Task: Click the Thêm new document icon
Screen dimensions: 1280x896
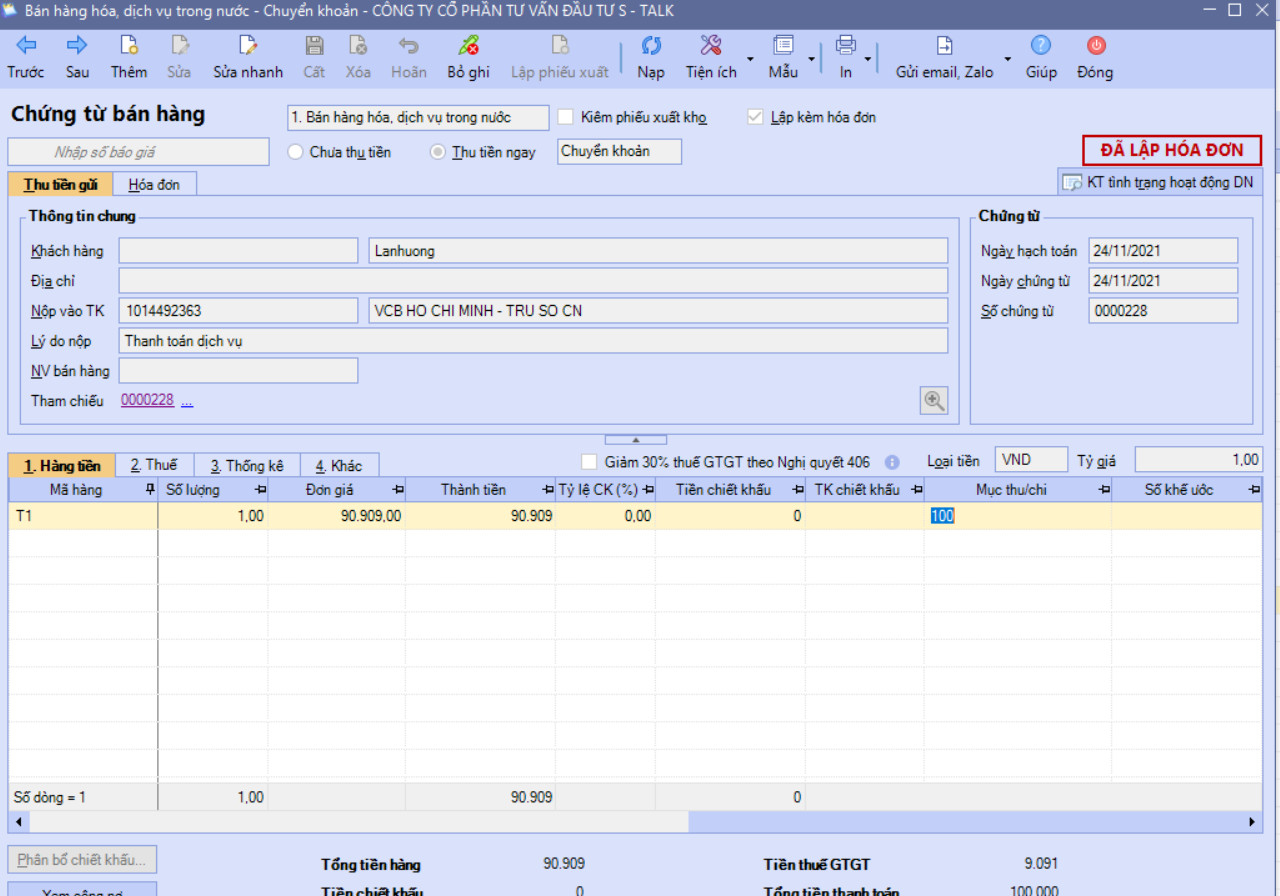Action: click(x=129, y=45)
